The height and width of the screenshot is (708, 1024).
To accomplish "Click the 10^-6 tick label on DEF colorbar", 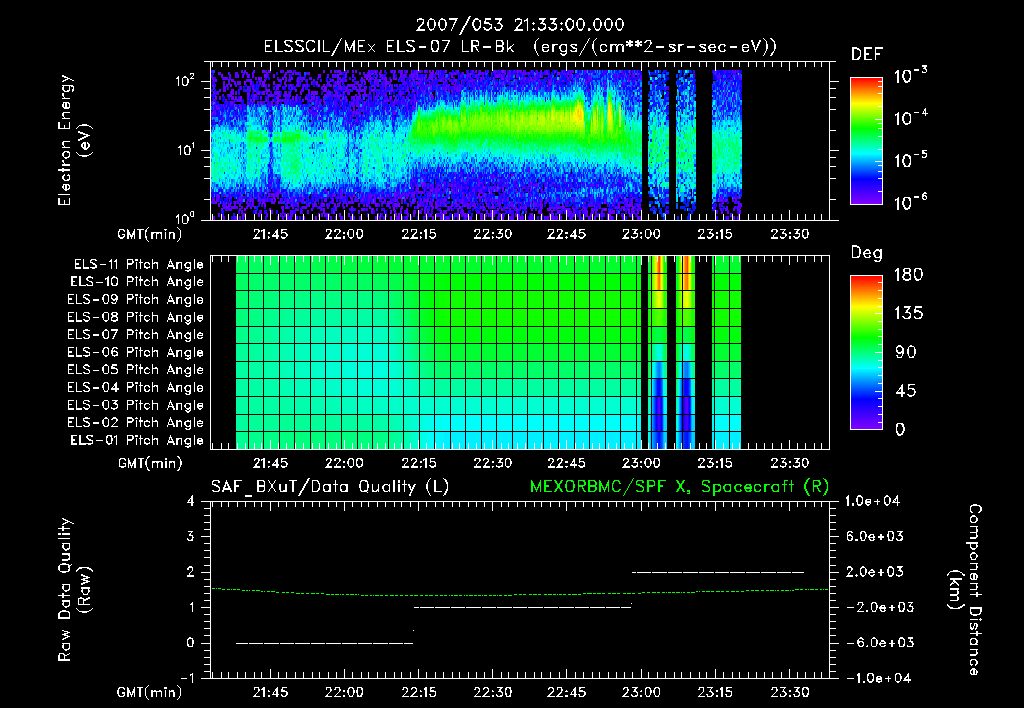I will pos(911,202).
